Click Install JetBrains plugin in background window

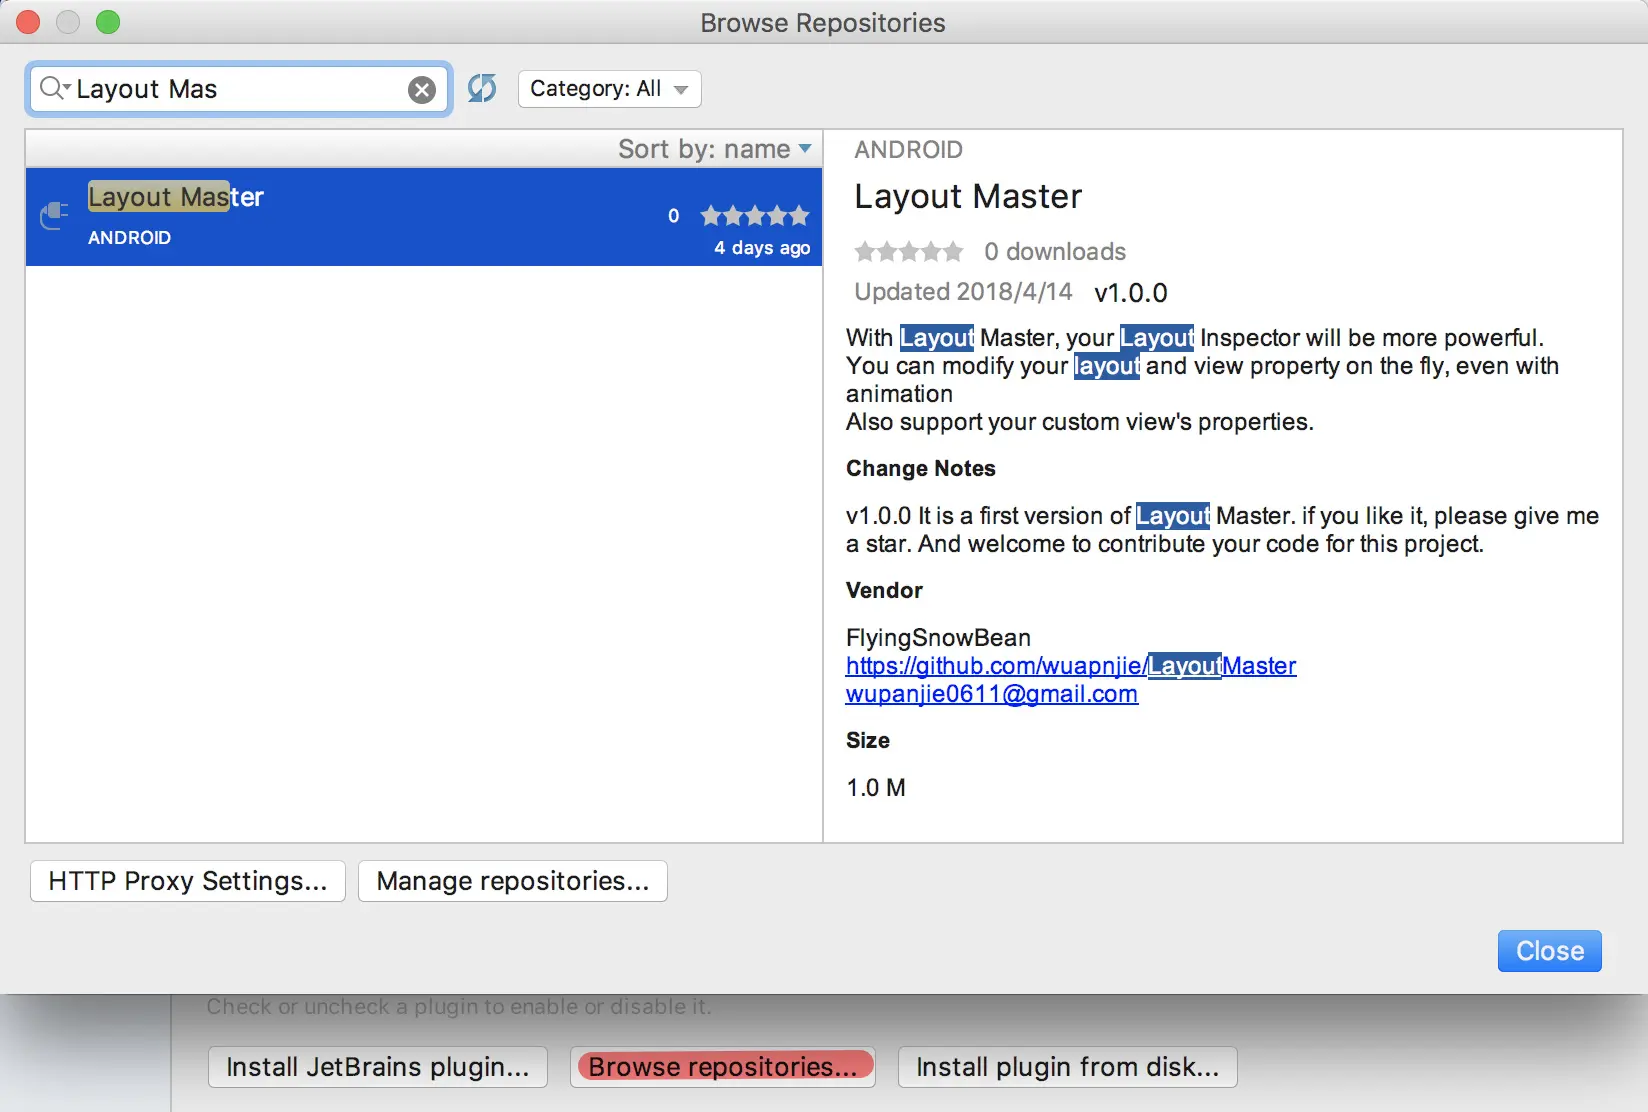[x=378, y=1067]
